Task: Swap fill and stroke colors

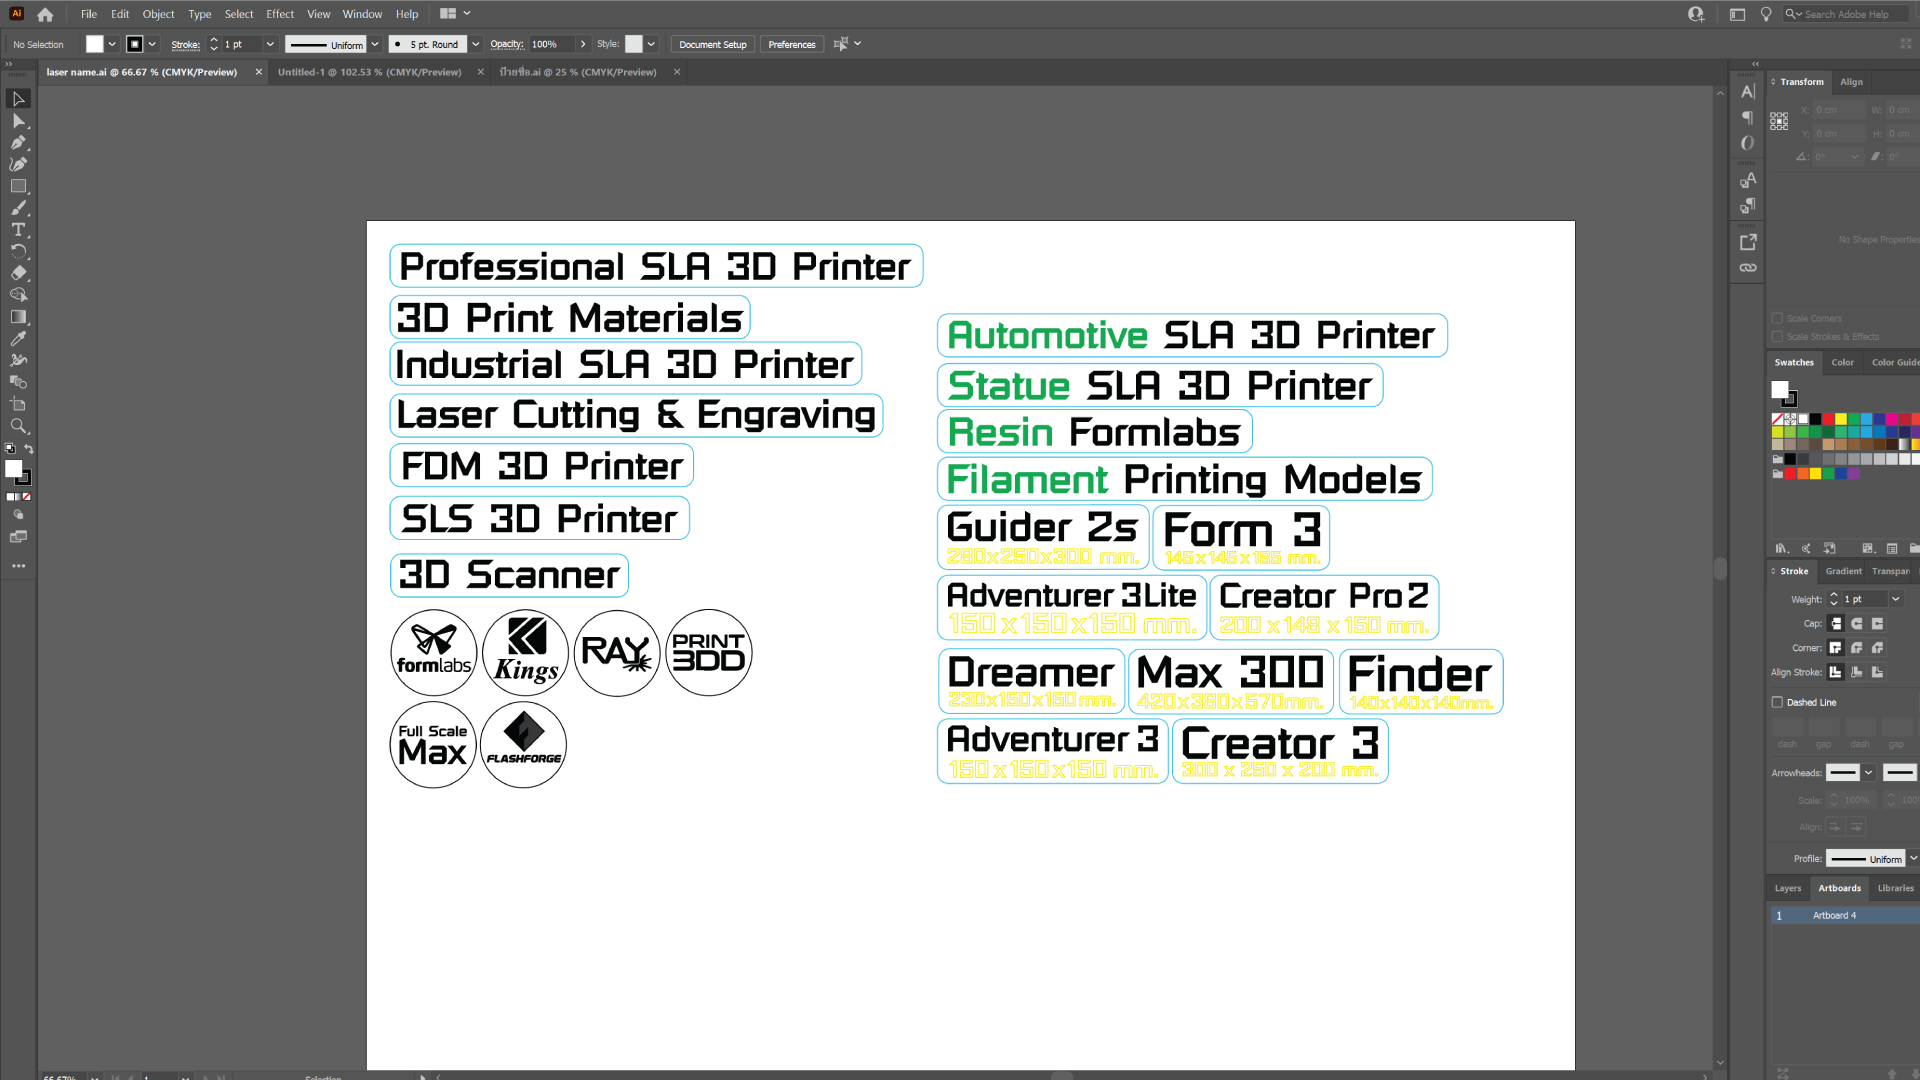Action: tap(29, 449)
